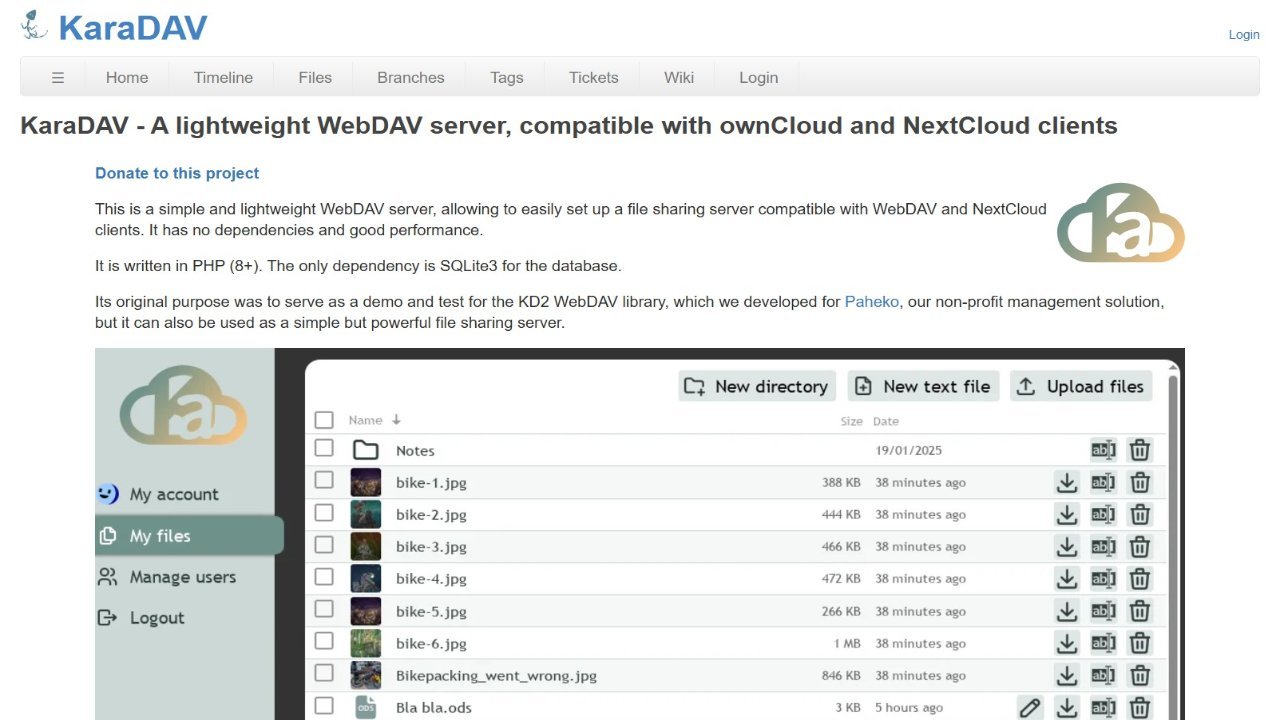This screenshot has height=720, width=1280.
Task: Rename the bike-6.jpg file
Action: point(1103,643)
